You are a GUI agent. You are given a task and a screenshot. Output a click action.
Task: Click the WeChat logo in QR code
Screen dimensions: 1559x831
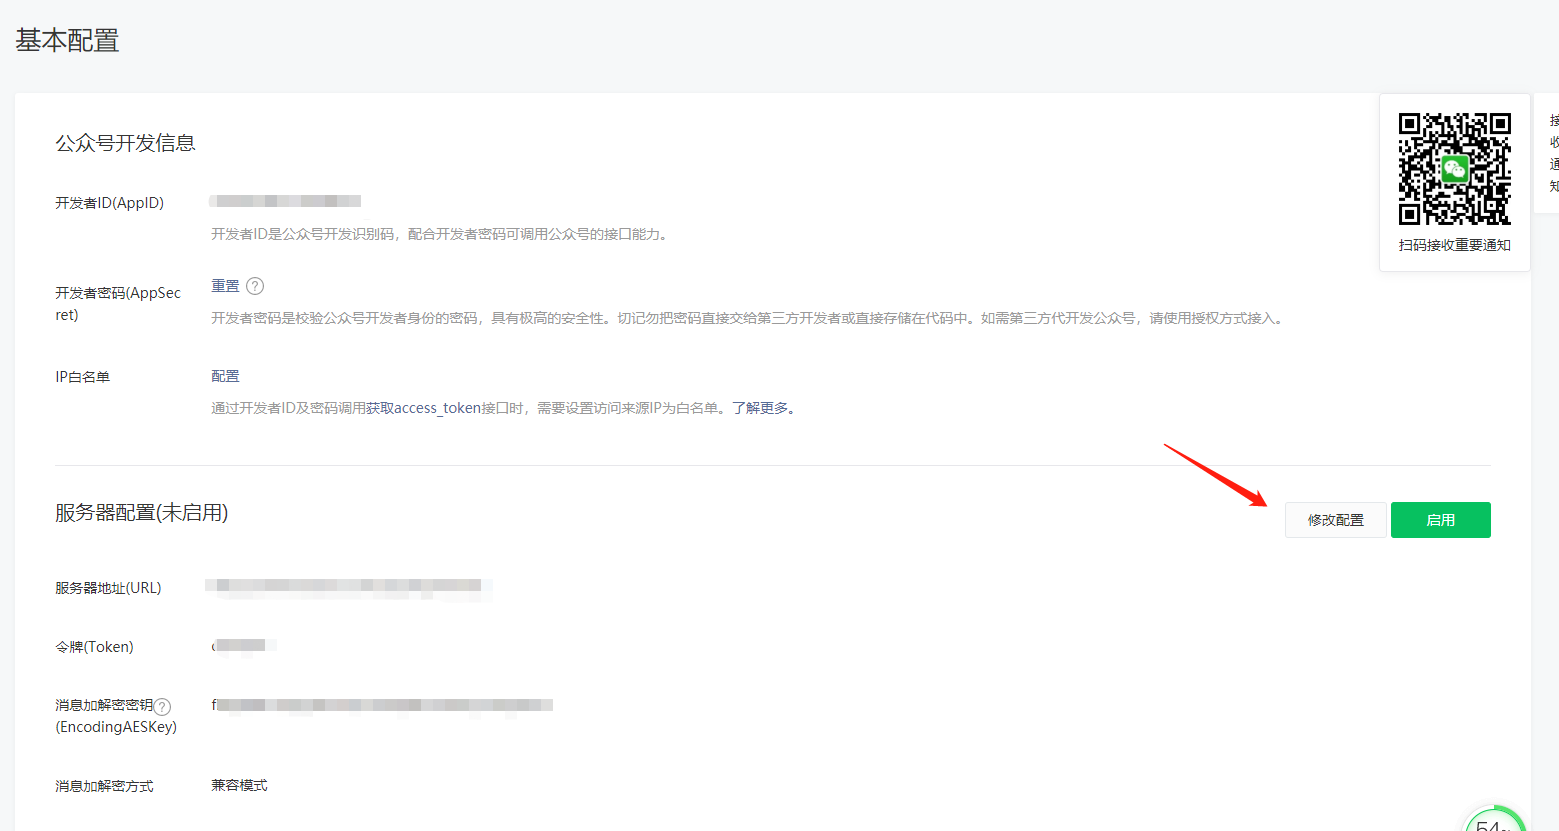1454,169
